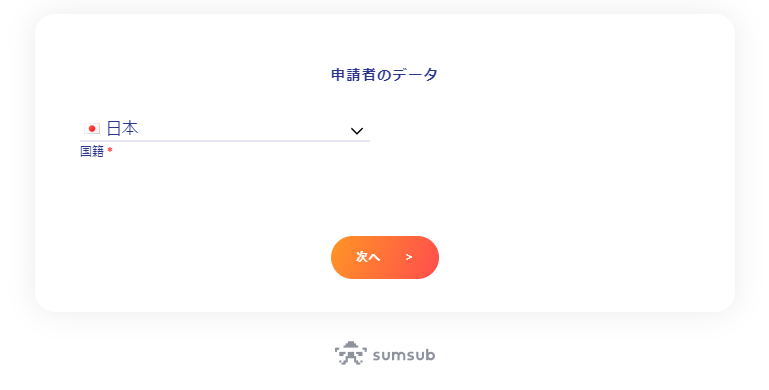This screenshot has width=769, height=390.
Task: Focus the nationality field underline
Action: [x=225, y=141]
